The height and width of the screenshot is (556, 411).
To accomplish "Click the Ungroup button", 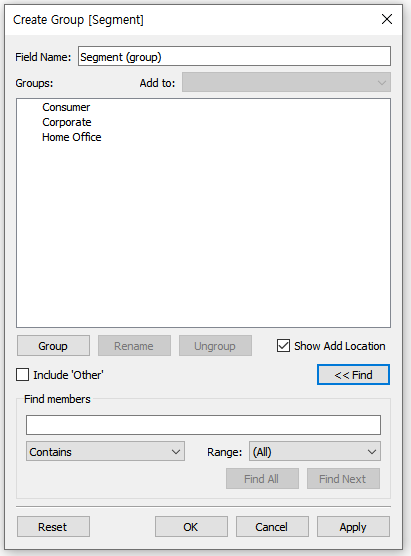I will coord(215,346).
